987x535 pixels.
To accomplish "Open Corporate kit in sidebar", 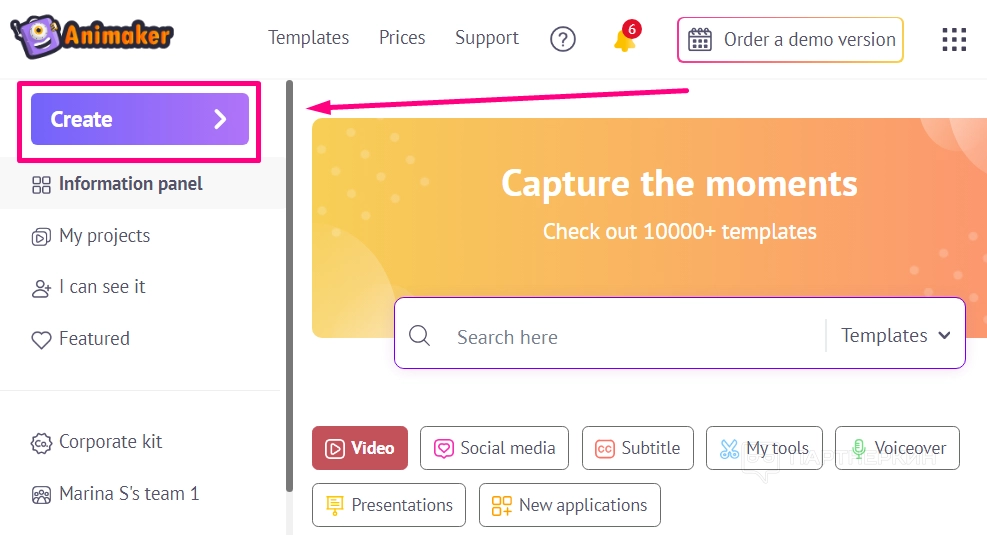I will [110, 442].
